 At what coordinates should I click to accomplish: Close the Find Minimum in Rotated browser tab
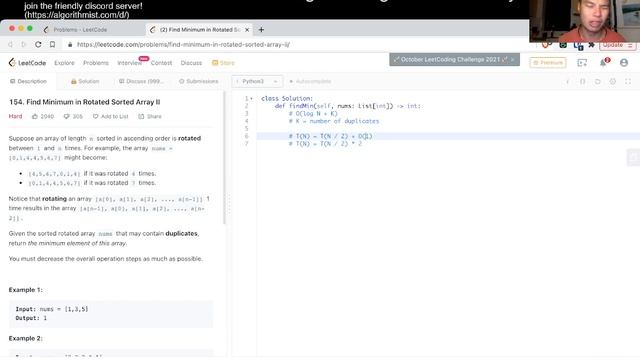pyautogui.click(x=247, y=30)
